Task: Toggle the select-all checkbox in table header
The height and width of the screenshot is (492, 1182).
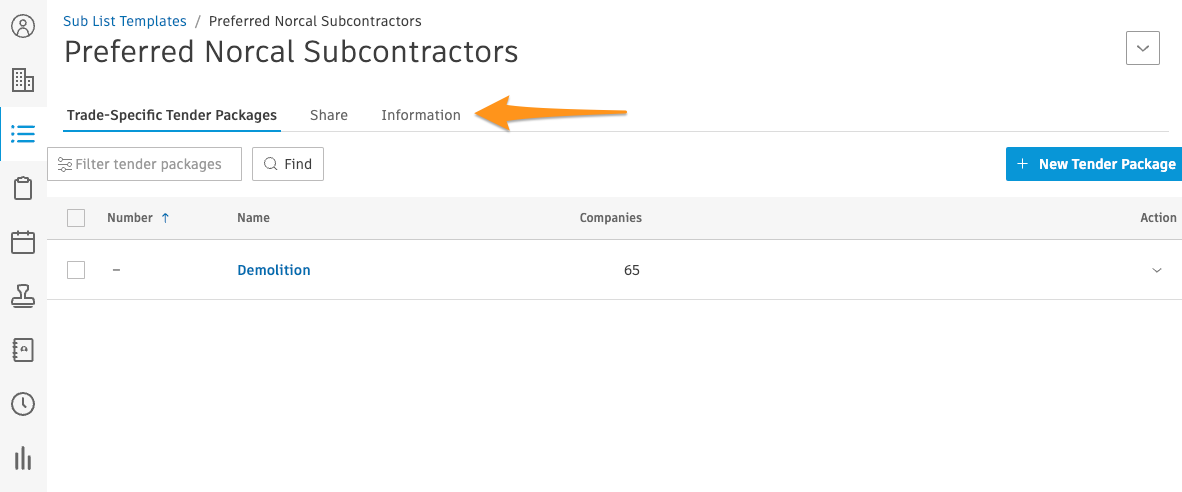Action: point(76,218)
